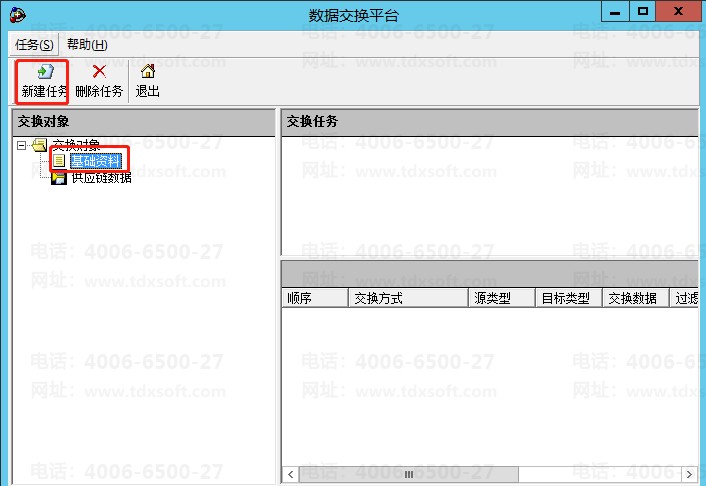Click the 源类型 column header
Image resolution: width=706 pixels, height=486 pixels.
(x=502, y=298)
